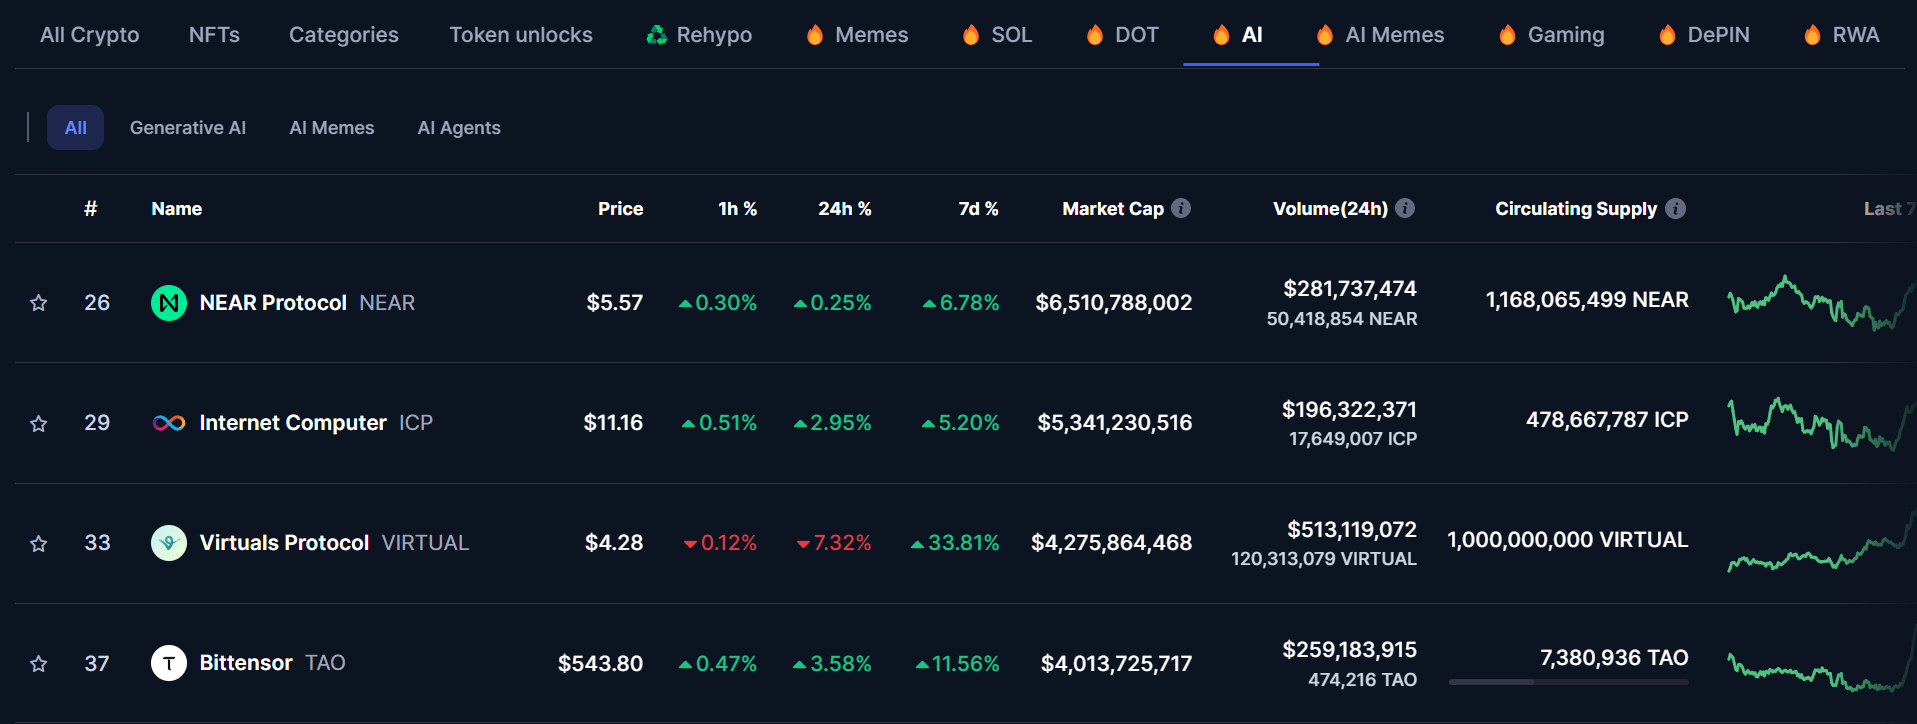Open Bittensor coin page link

pos(272,663)
